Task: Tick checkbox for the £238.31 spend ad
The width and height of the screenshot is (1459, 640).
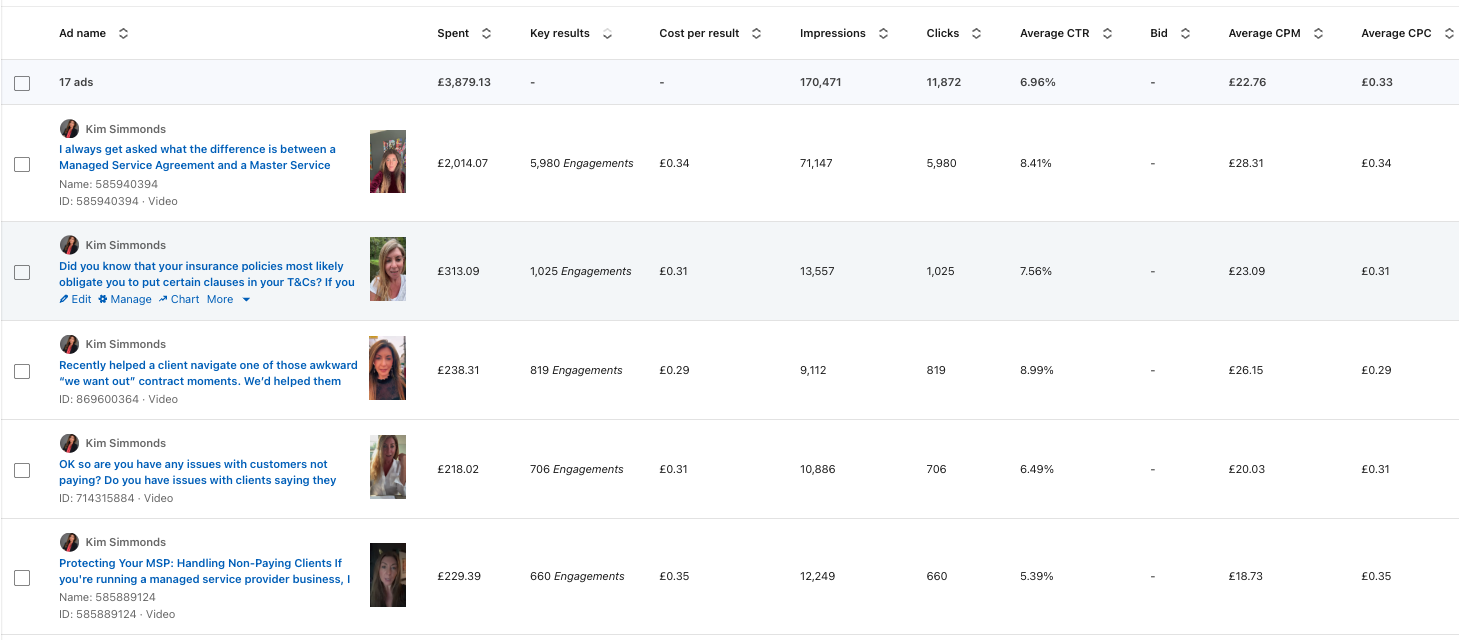Action: pyautogui.click(x=22, y=371)
